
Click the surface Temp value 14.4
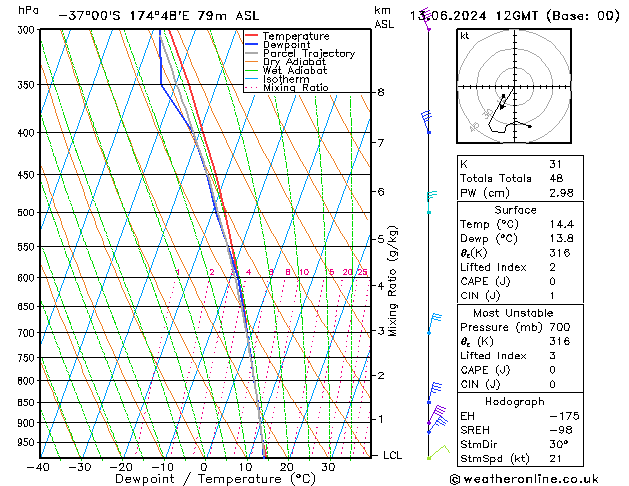point(562,224)
